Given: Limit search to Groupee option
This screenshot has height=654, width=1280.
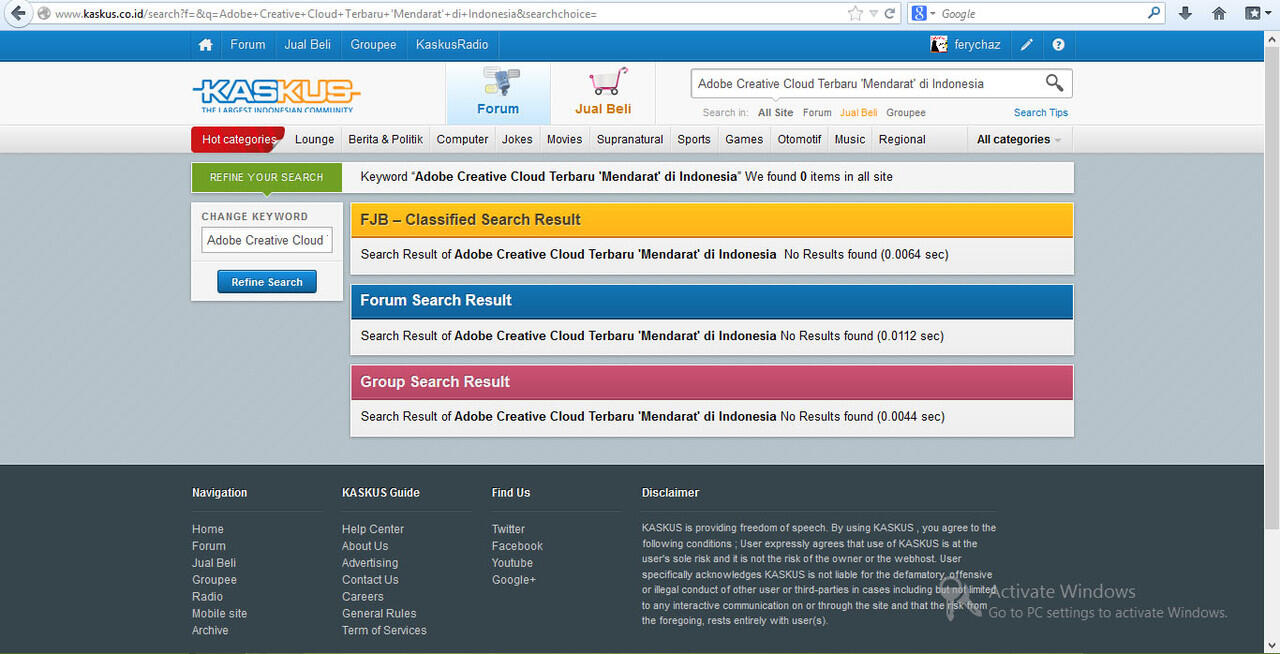Looking at the screenshot, I should [x=906, y=113].
